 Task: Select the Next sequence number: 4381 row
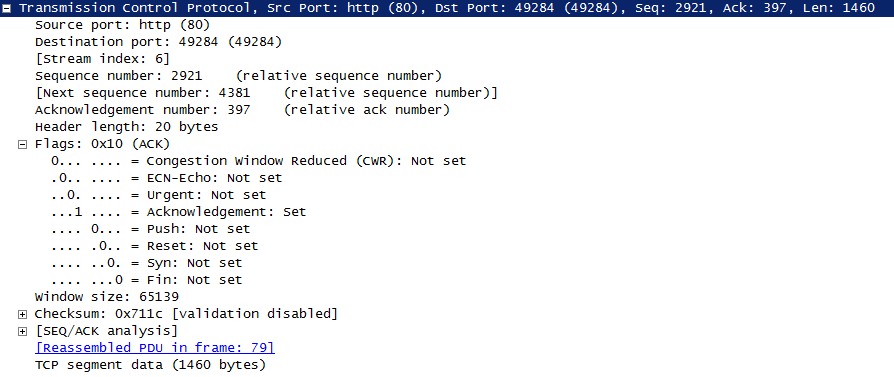[266, 93]
